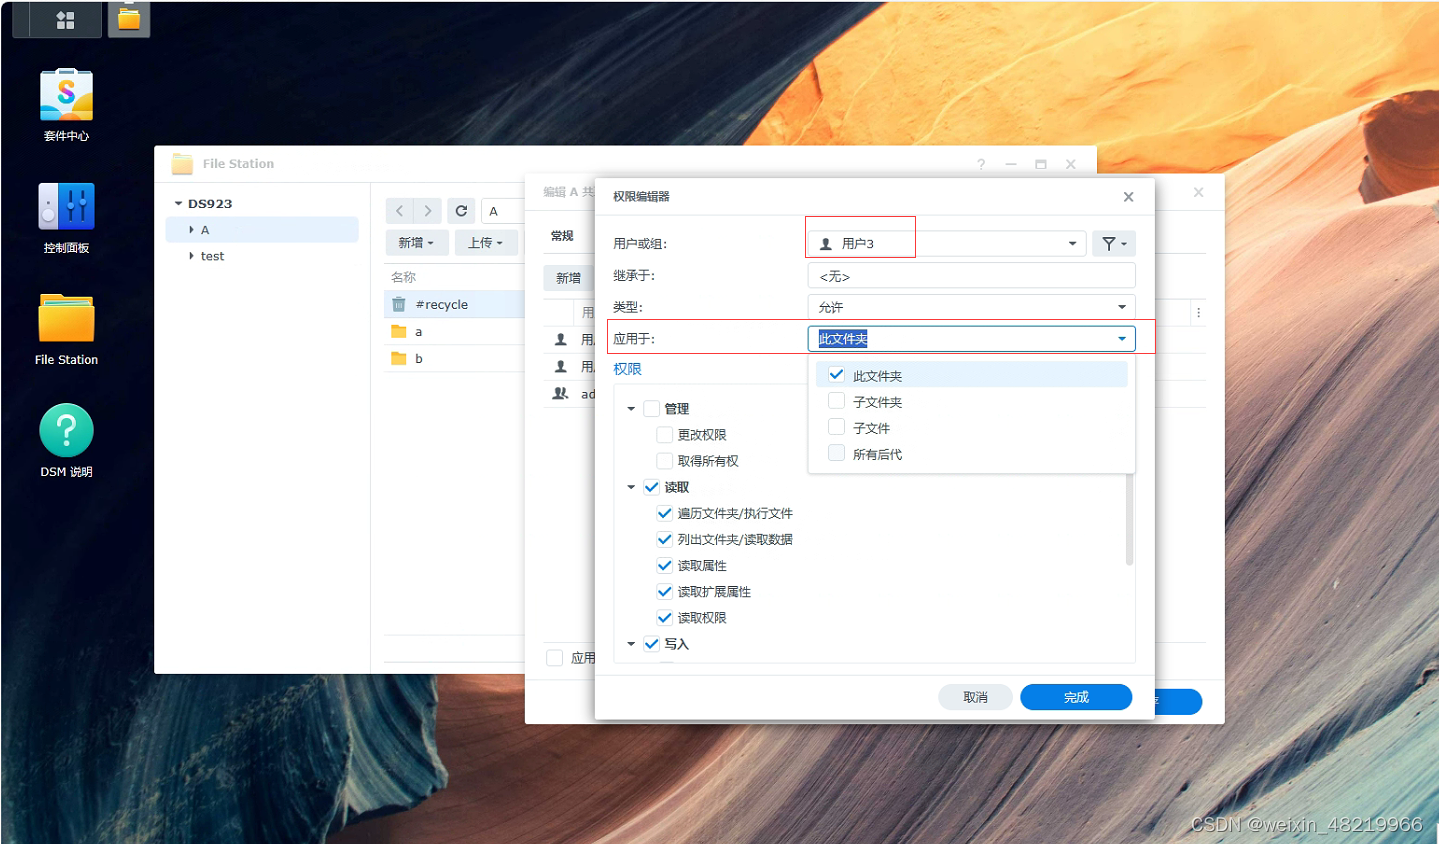Click 新增 button in properties dialog
1439x844 pixels.
[x=568, y=278]
